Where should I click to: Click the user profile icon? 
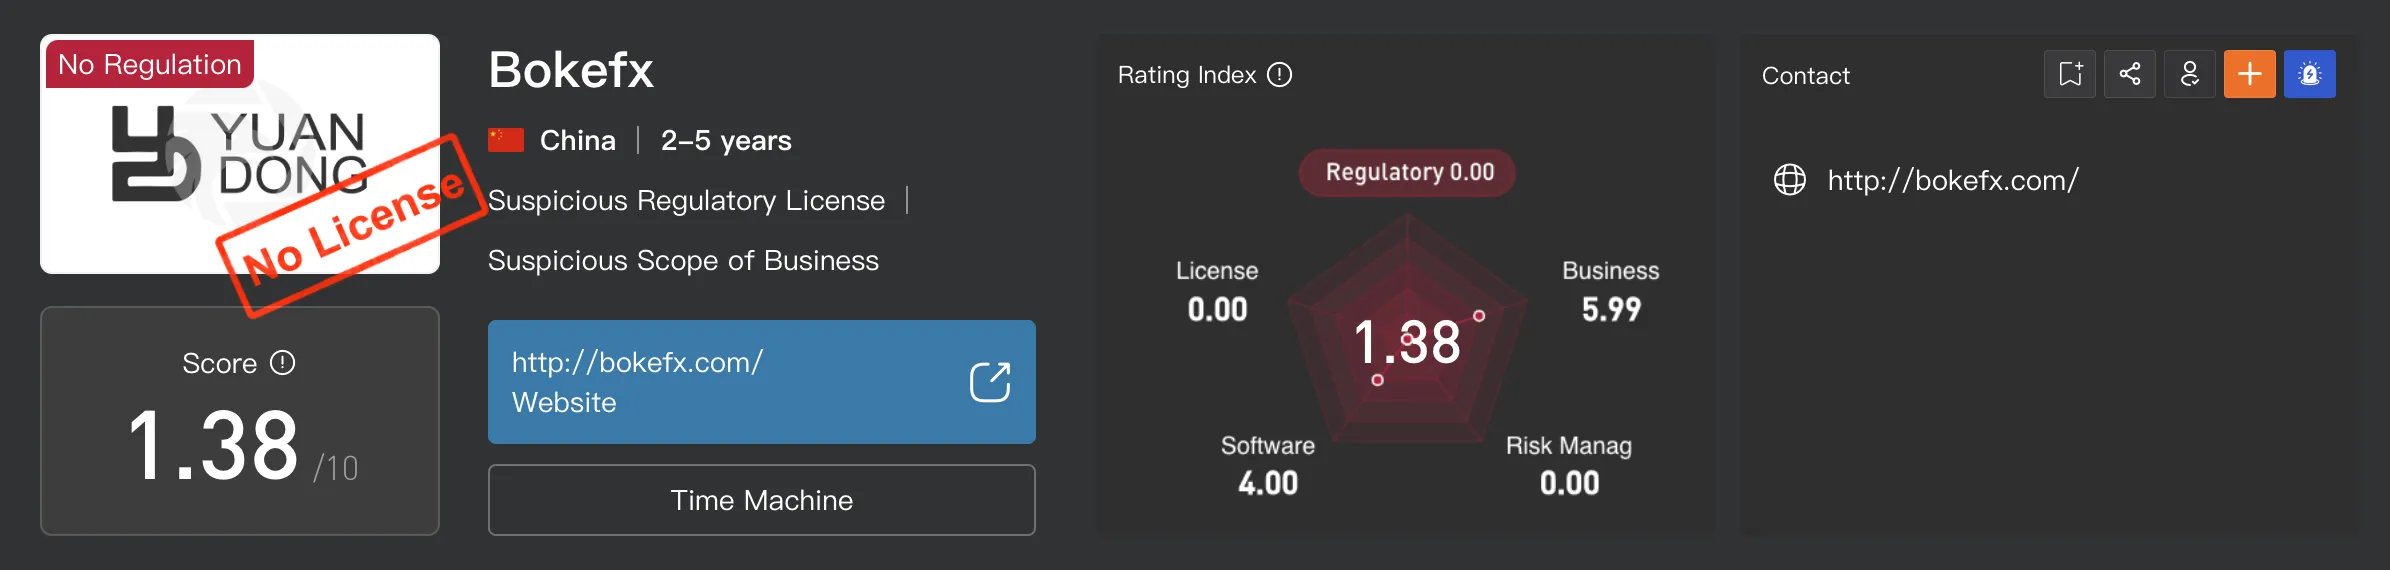click(2190, 74)
